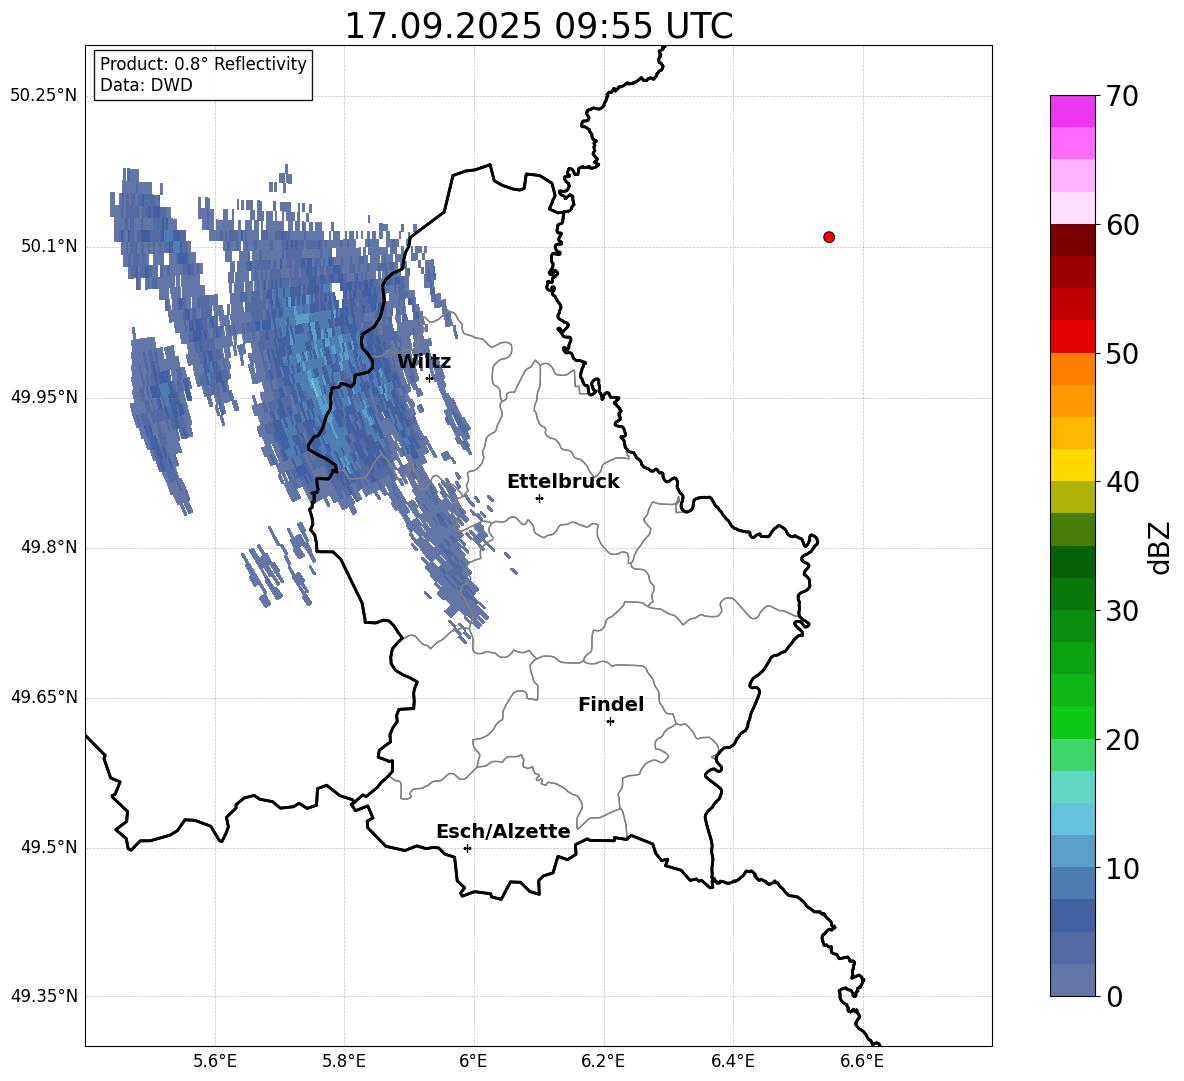Click the bright red colorbar segment just above 50
This screenshot has height=1081, width=1184.
(1072, 337)
